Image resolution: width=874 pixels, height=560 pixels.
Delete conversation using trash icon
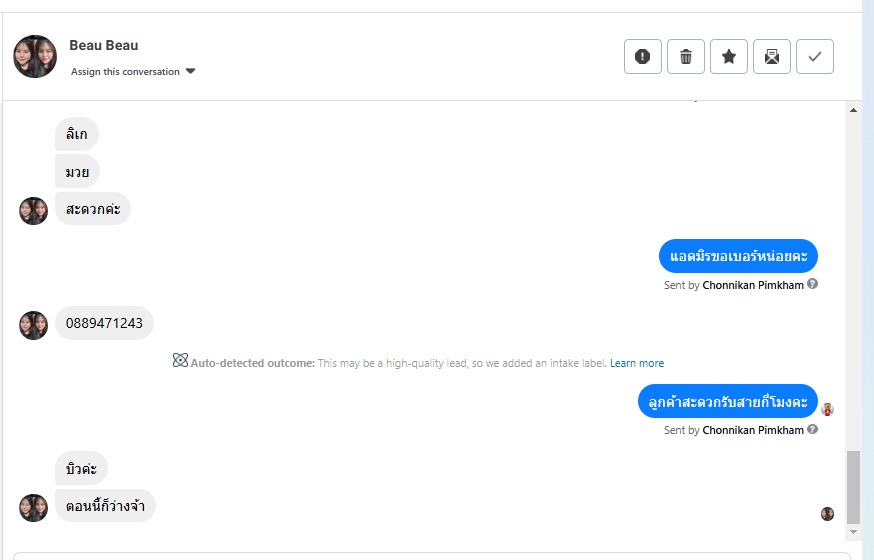point(686,56)
